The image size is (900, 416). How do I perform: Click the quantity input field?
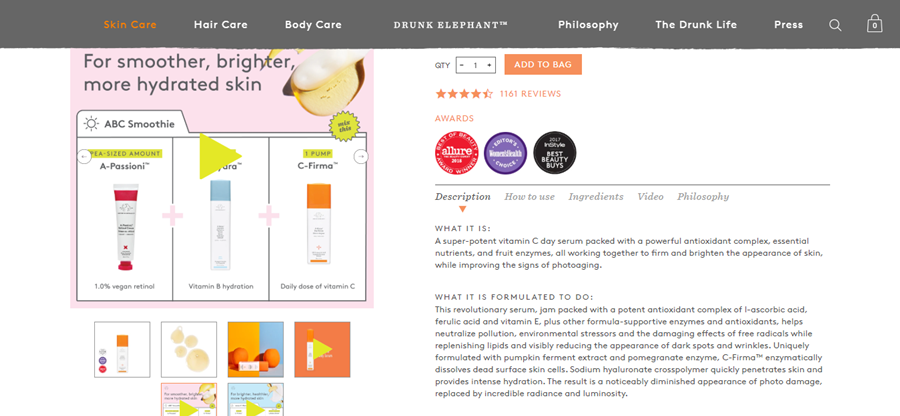pos(476,65)
